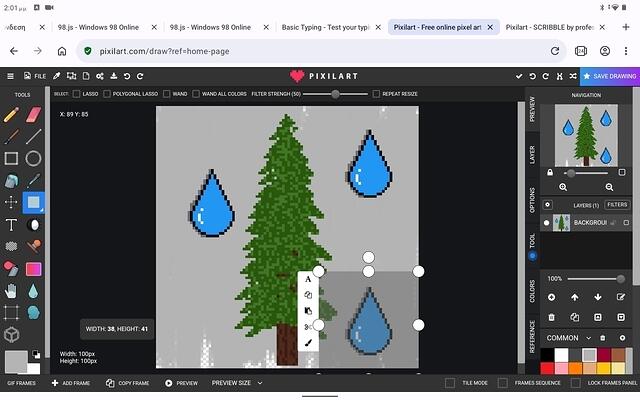The image size is (640, 400).
Task: Activate the Hand pan tool
Action: [11, 291]
